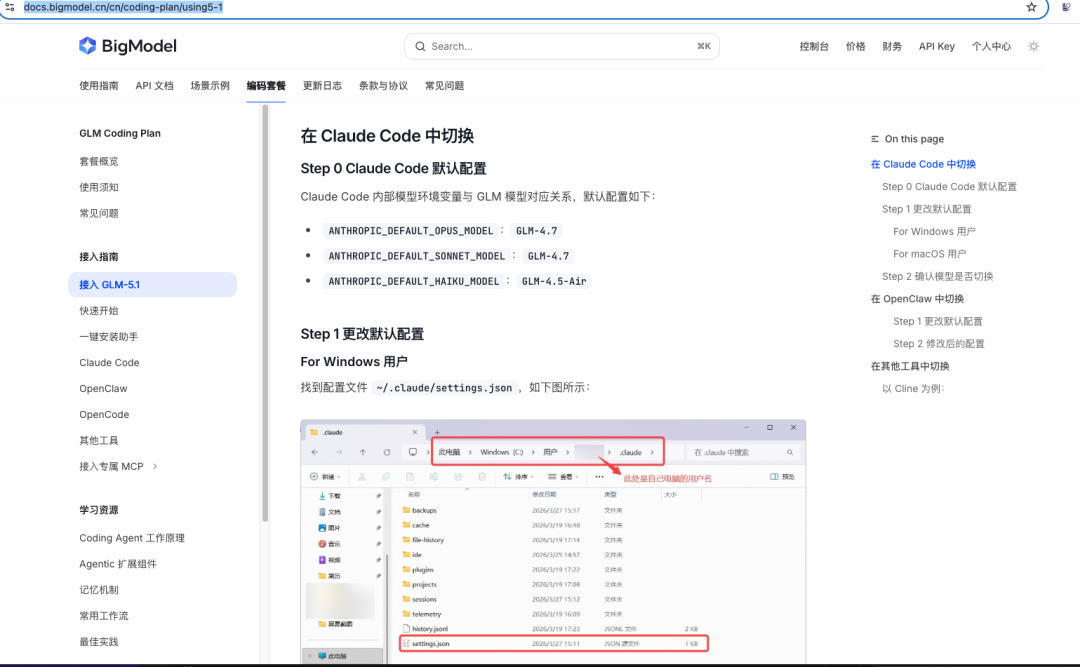The height and width of the screenshot is (667, 1080).
Task: Click the On this page outline icon
Action: pyautogui.click(x=875, y=139)
